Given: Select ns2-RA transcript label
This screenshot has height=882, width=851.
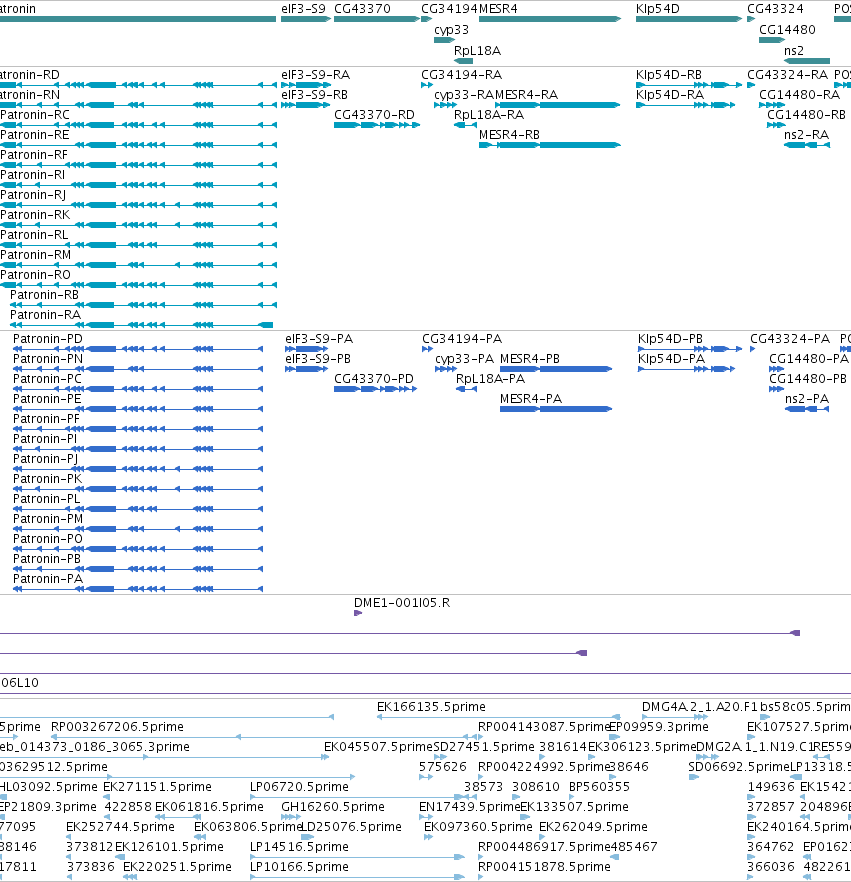Looking at the screenshot, I should pyautogui.click(x=807, y=135).
